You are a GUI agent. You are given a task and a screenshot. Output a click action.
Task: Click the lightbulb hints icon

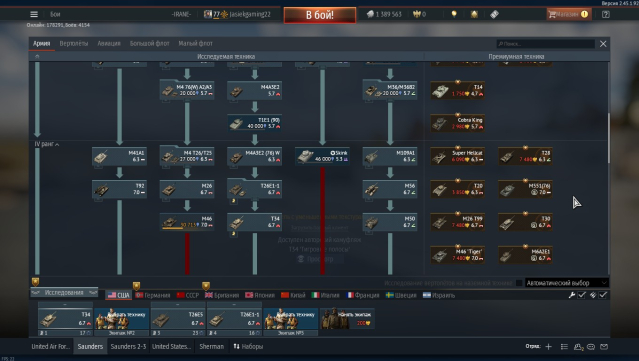pos(454,14)
